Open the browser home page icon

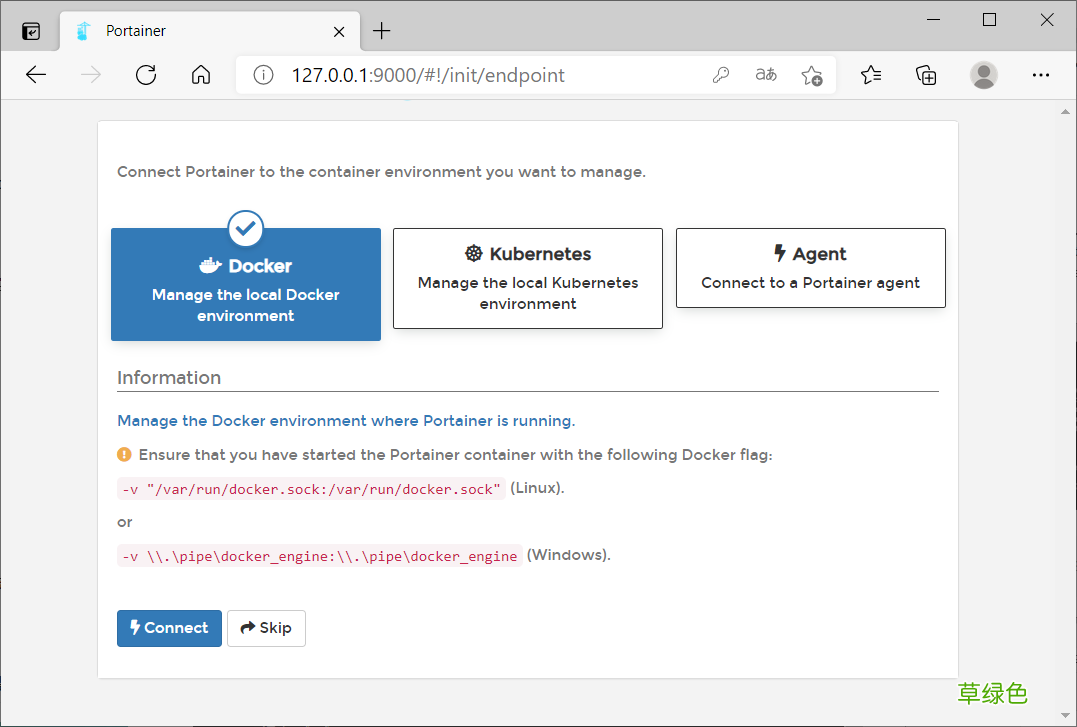pyautogui.click(x=200, y=74)
